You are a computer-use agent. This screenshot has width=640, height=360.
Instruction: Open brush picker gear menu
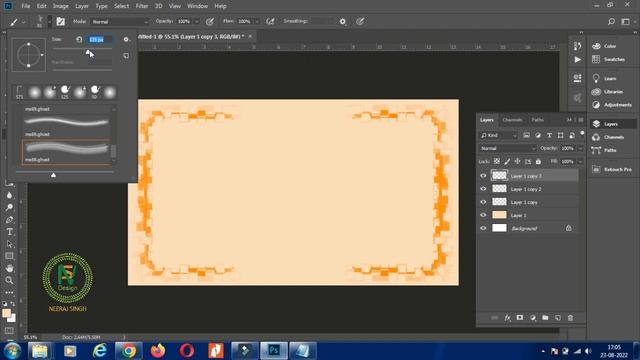point(126,40)
